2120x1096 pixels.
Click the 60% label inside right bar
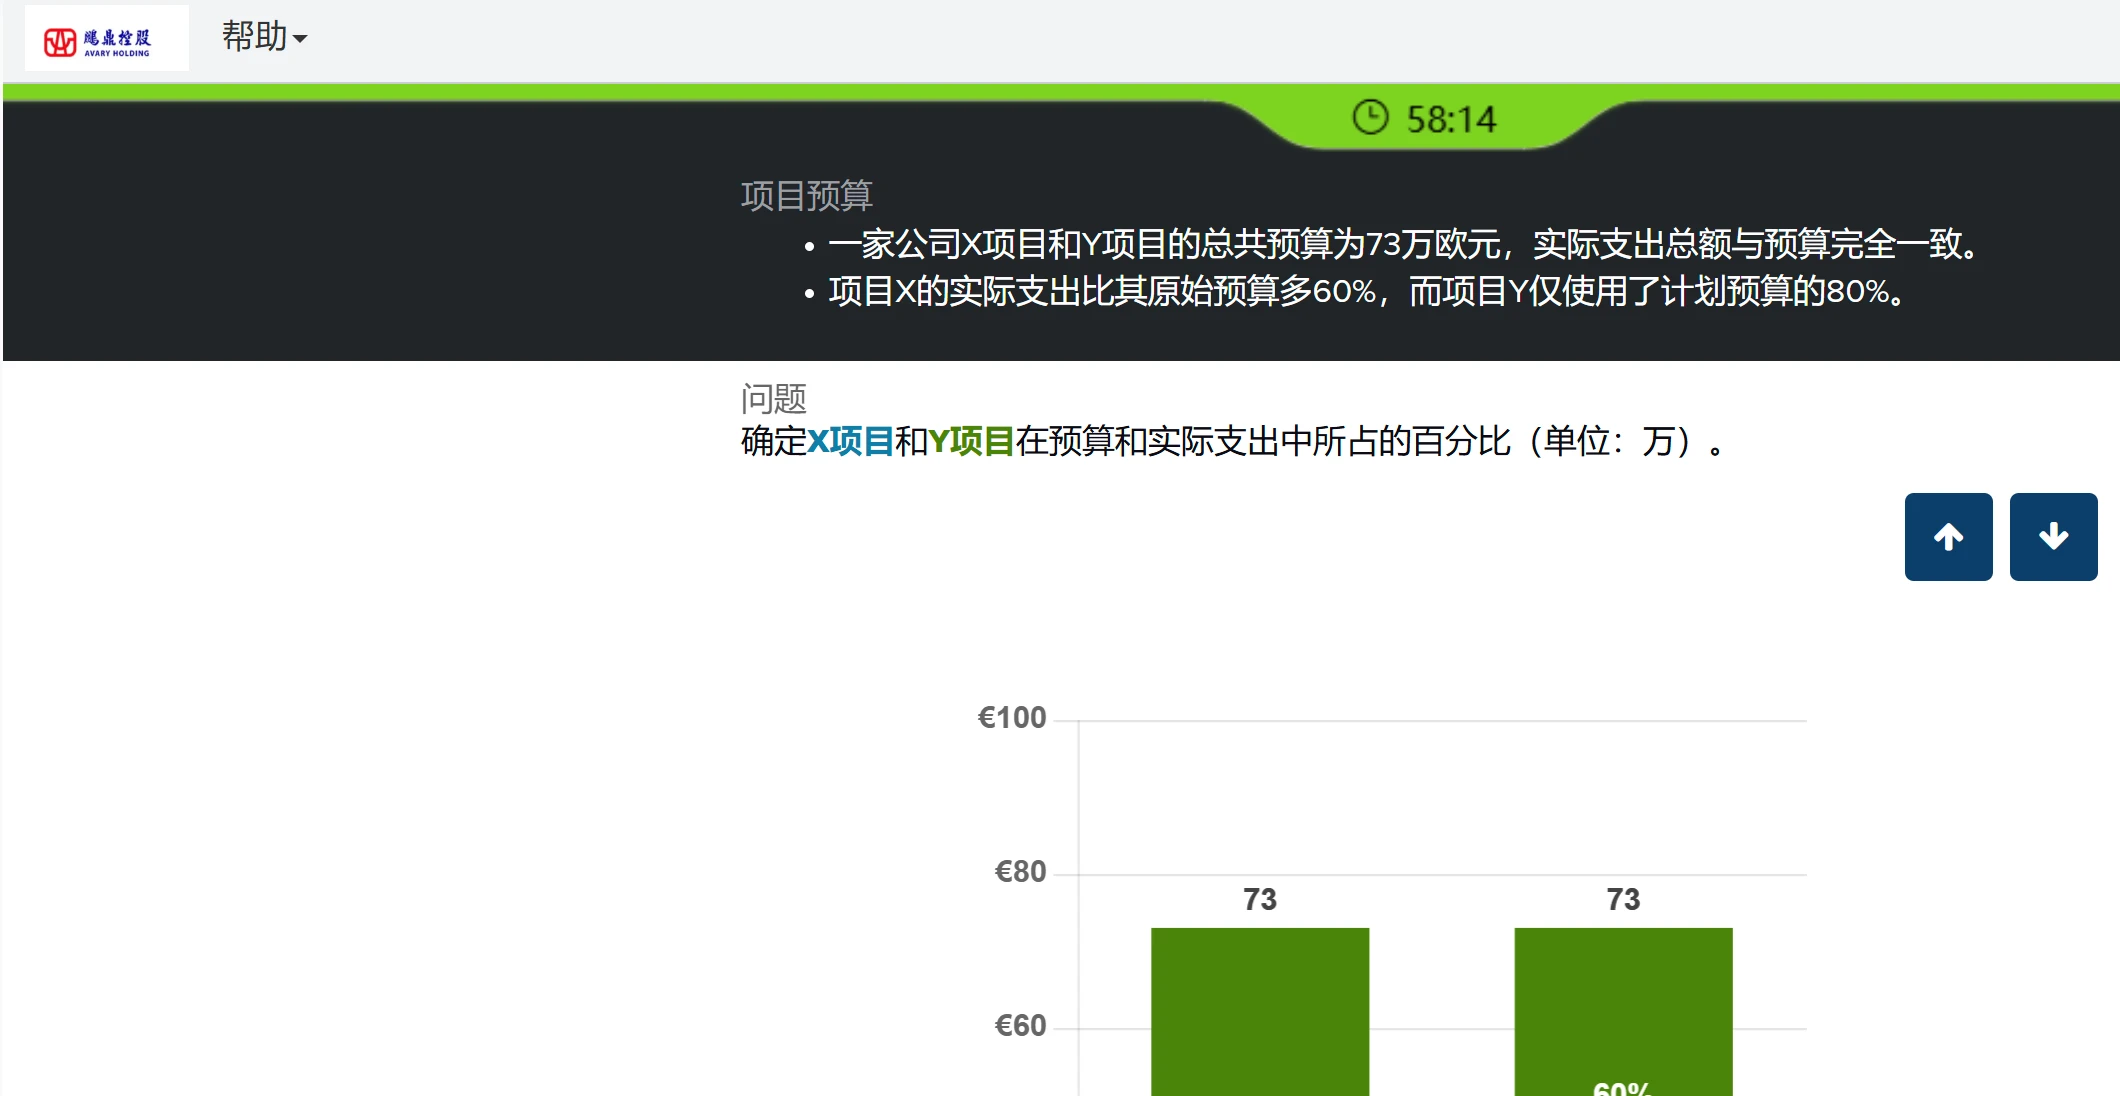1620,1088
